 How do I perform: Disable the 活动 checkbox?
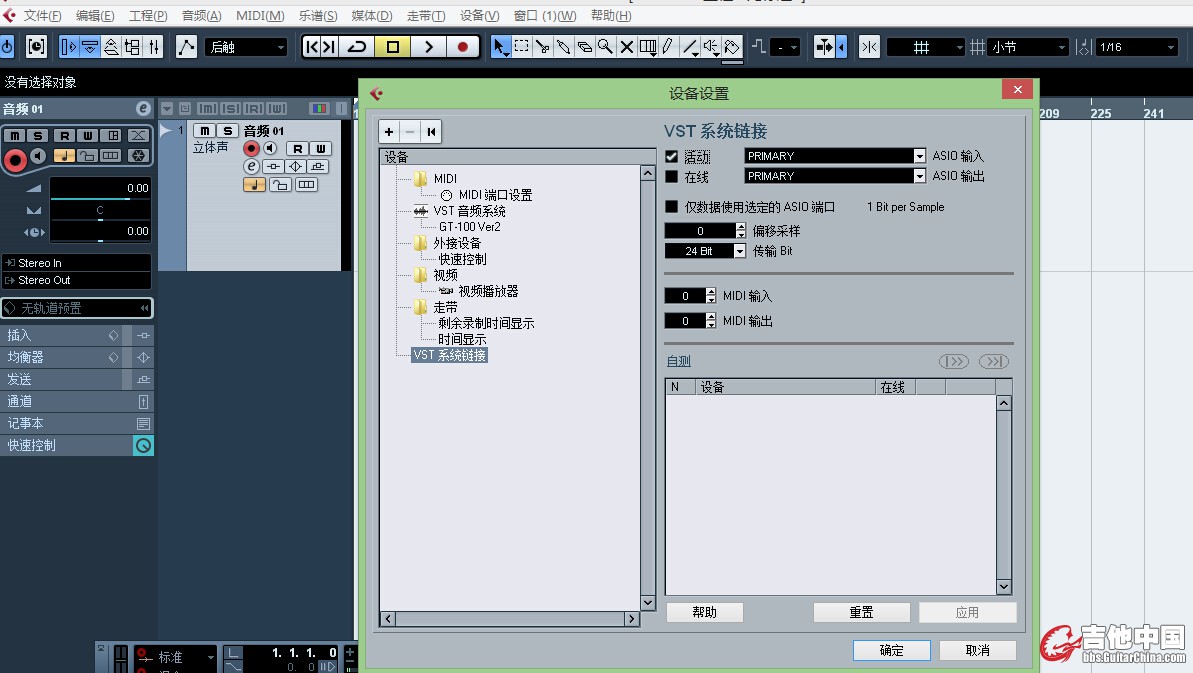click(x=672, y=157)
